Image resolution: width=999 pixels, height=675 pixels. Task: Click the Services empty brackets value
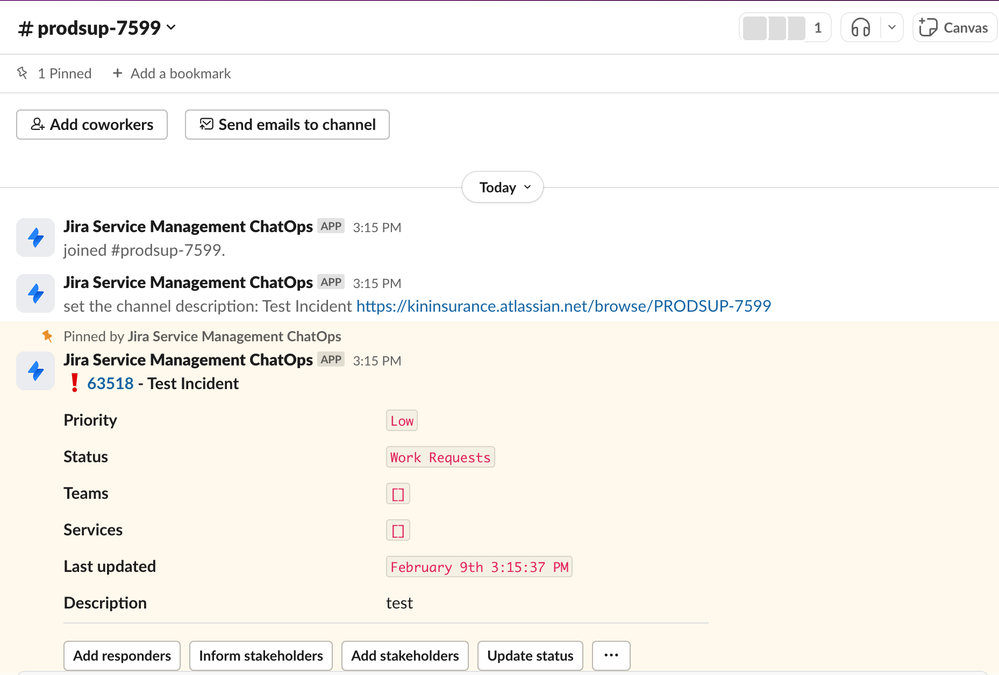point(398,530)
